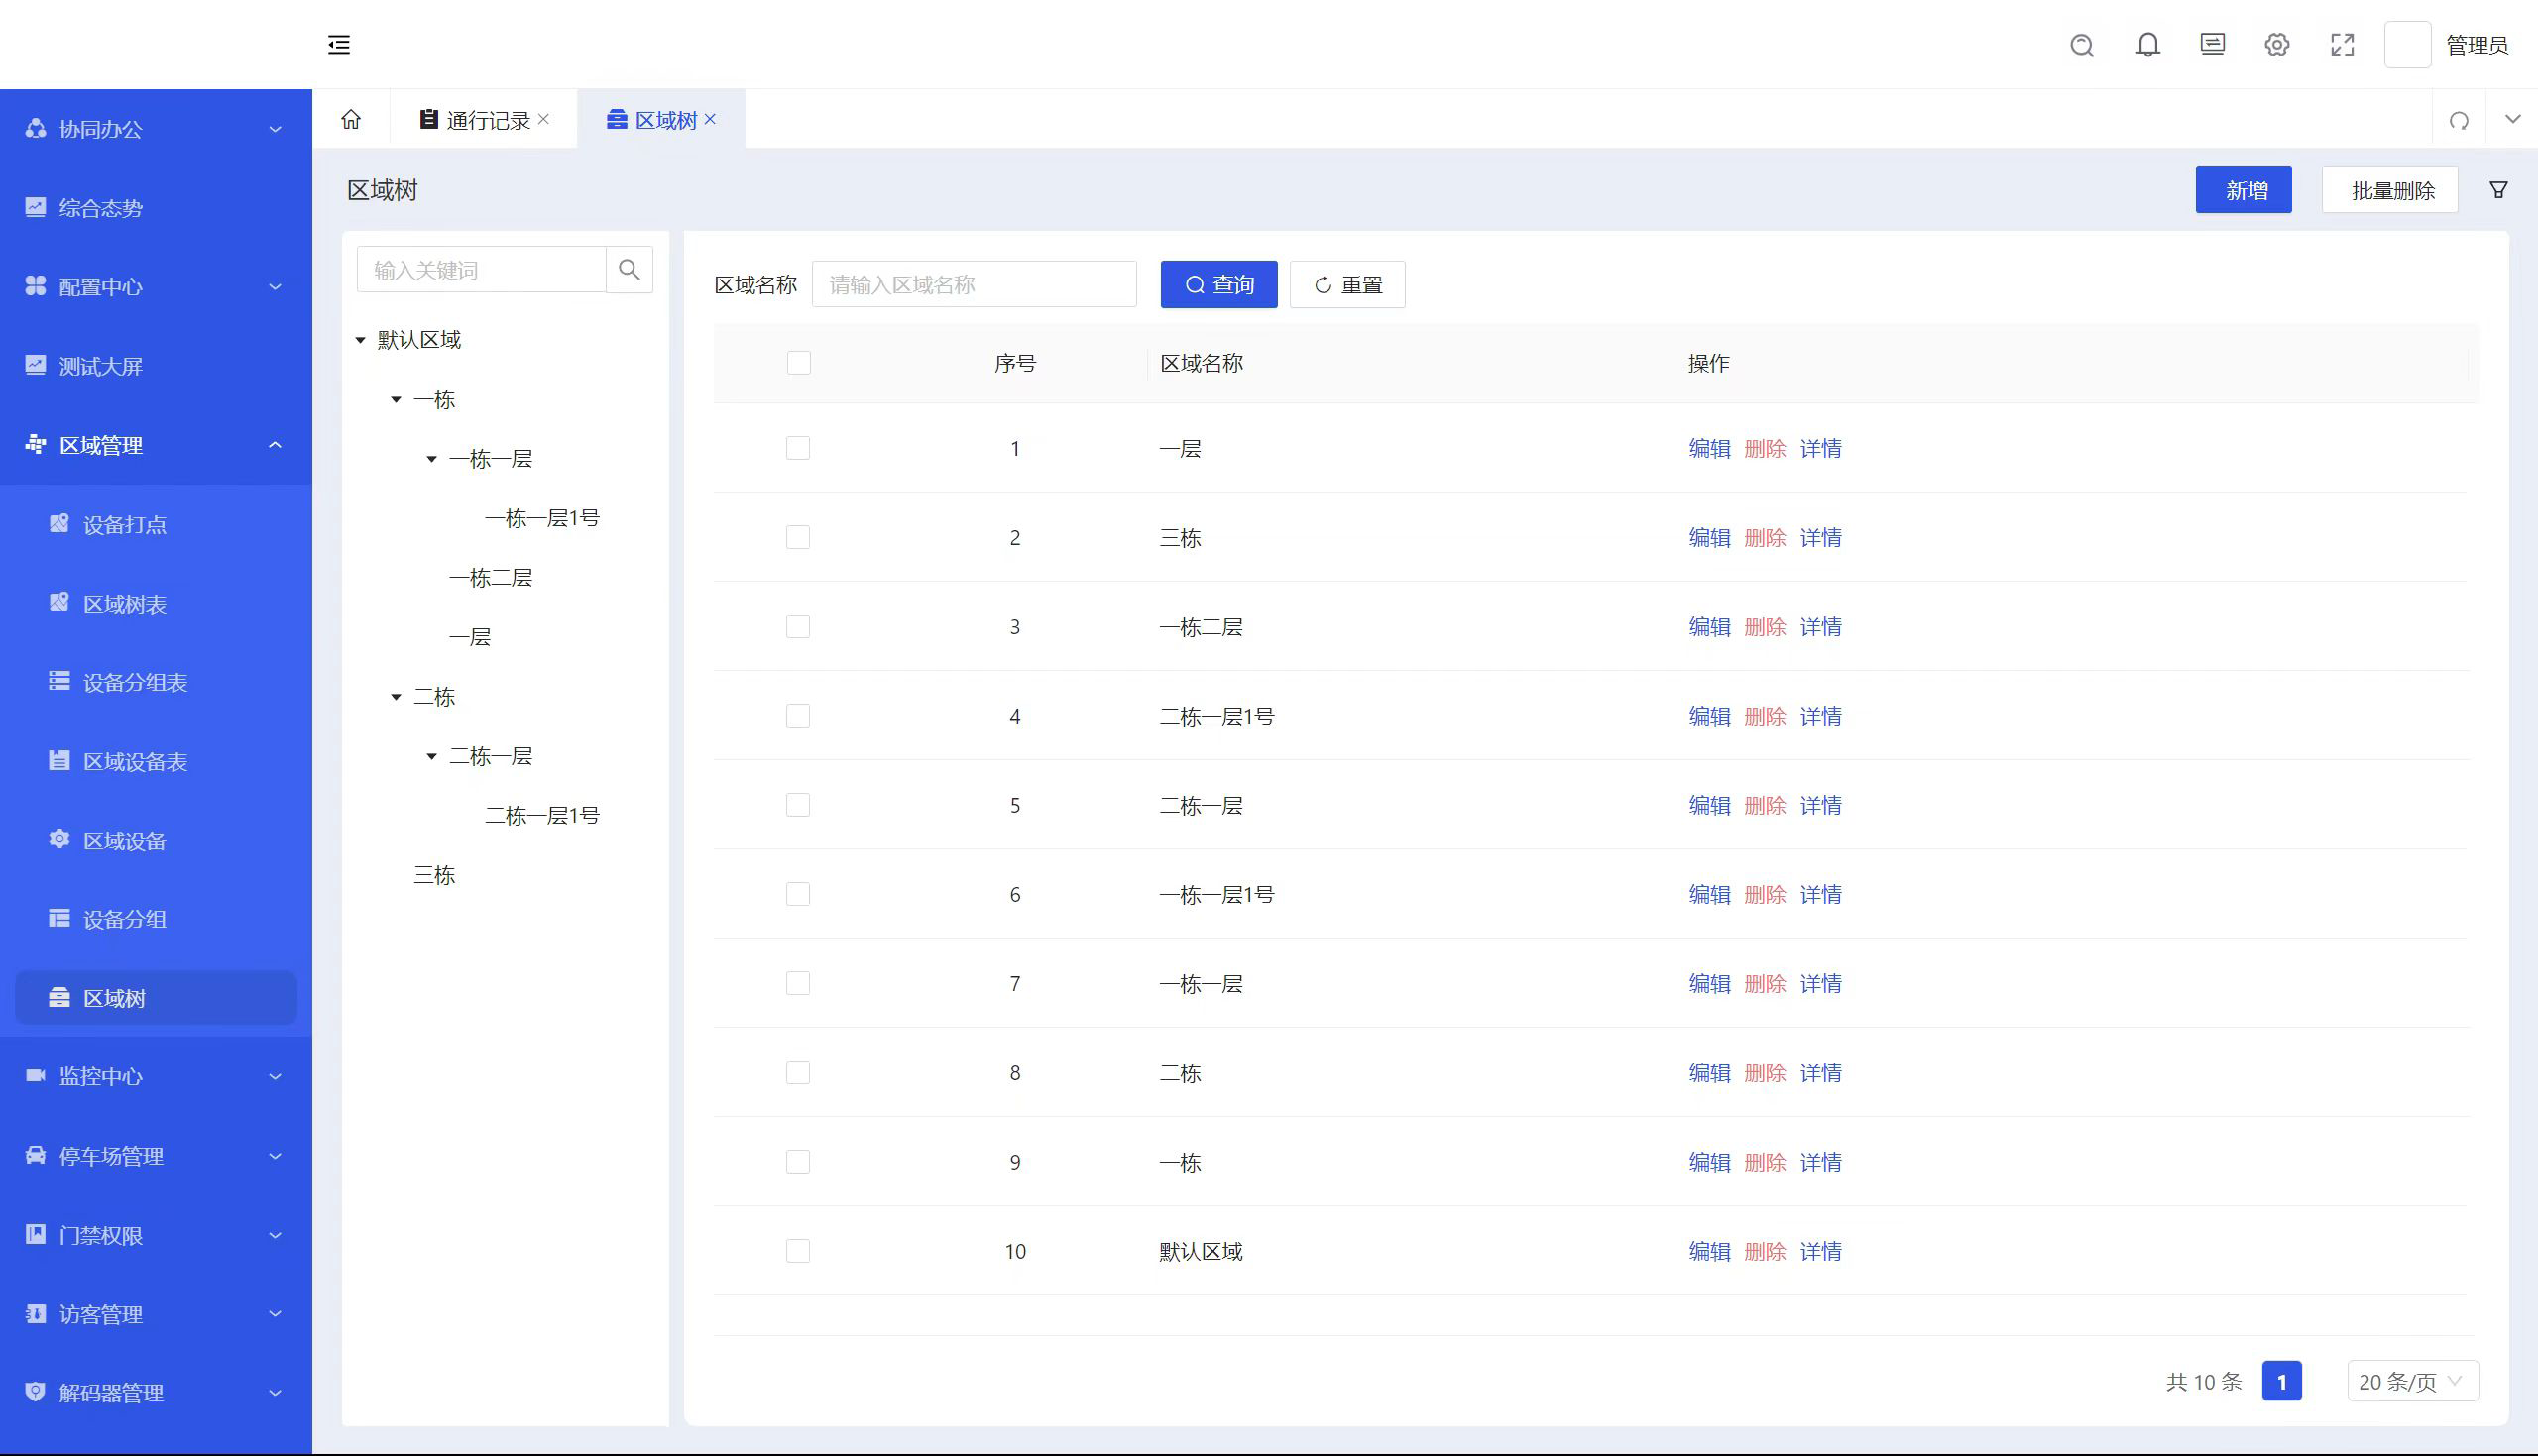The image size is (2538, 1456).
Task: Collapse the sidebar with the menu fold icon
Action: (x=339, y=44)
